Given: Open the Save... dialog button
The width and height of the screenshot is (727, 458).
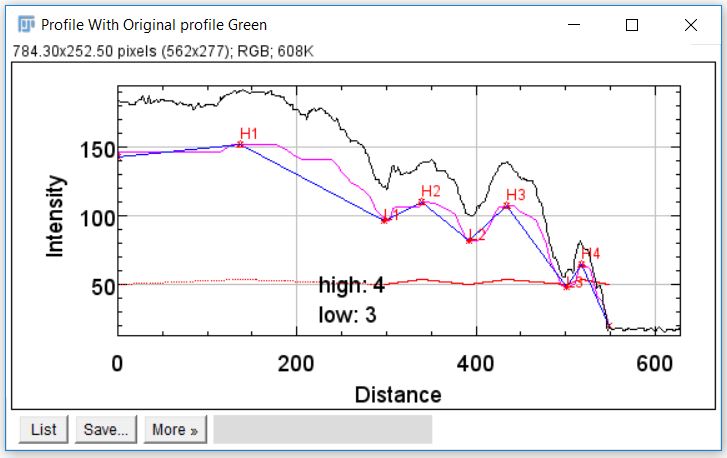Looking at the screenshot, I should click(x=106, y=429).
